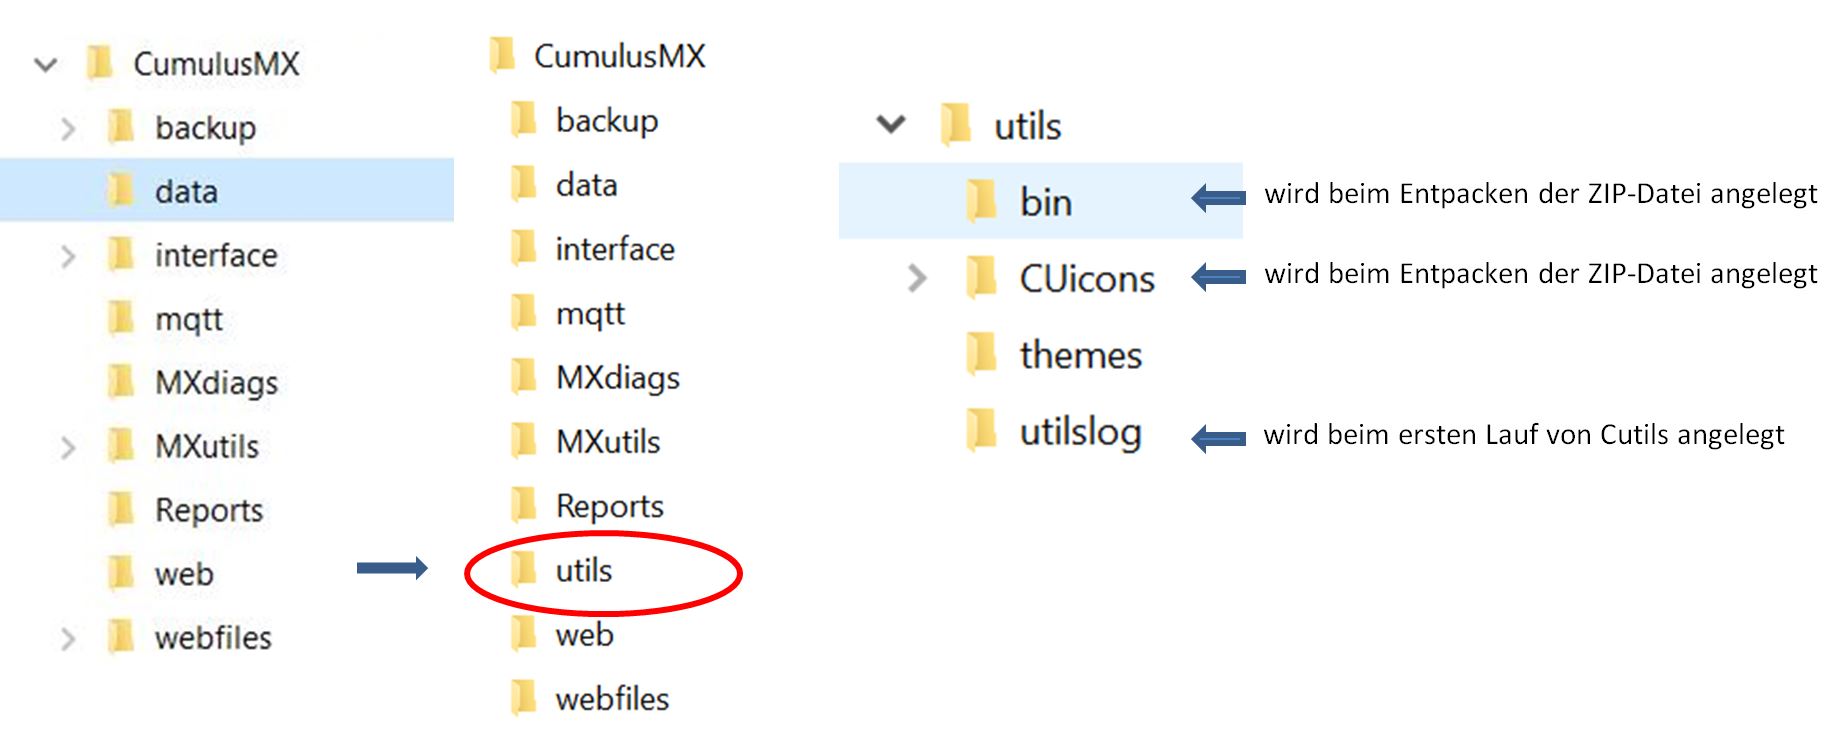This screenshot has width=1837, height=739.
Task: Click the mqtt folder icon in left tree
Action: pos(121,318)
